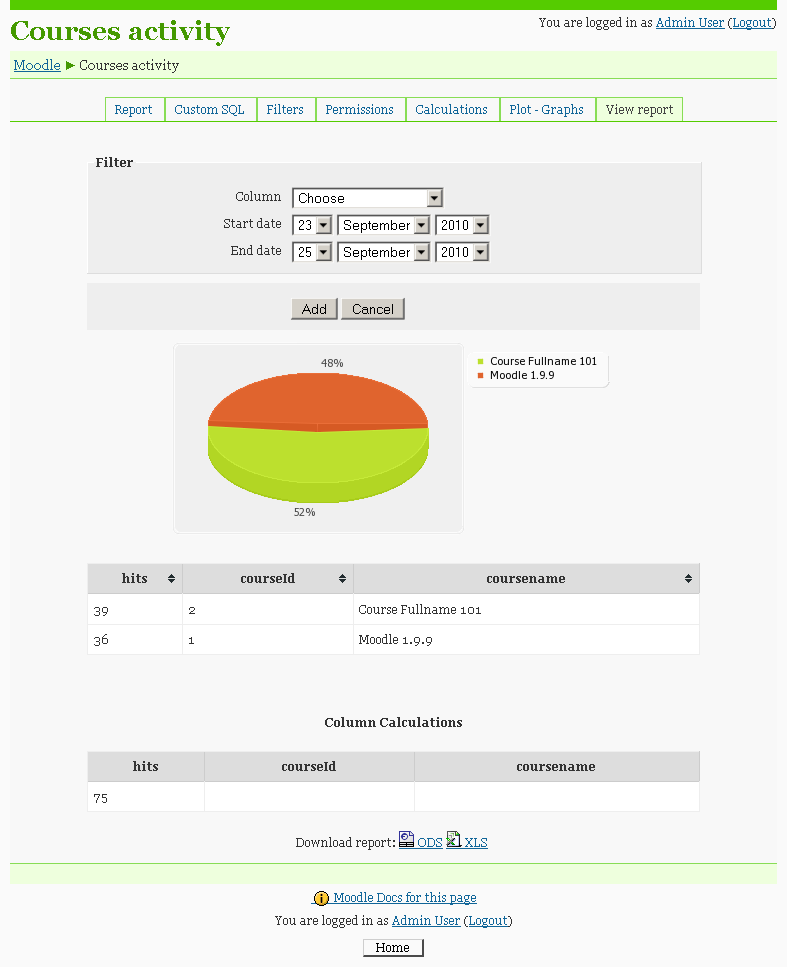
Task: Expand the Start date year dropdown
Action: tap(462, 226)
